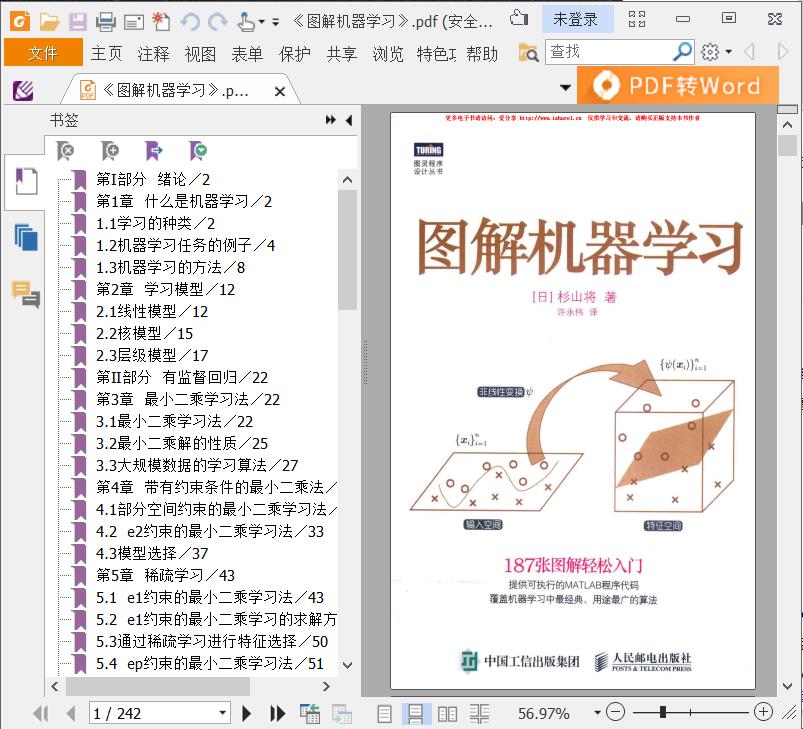Print the document using the printer icon
This screenshot has width=803, height=729.
pos(105,22)
